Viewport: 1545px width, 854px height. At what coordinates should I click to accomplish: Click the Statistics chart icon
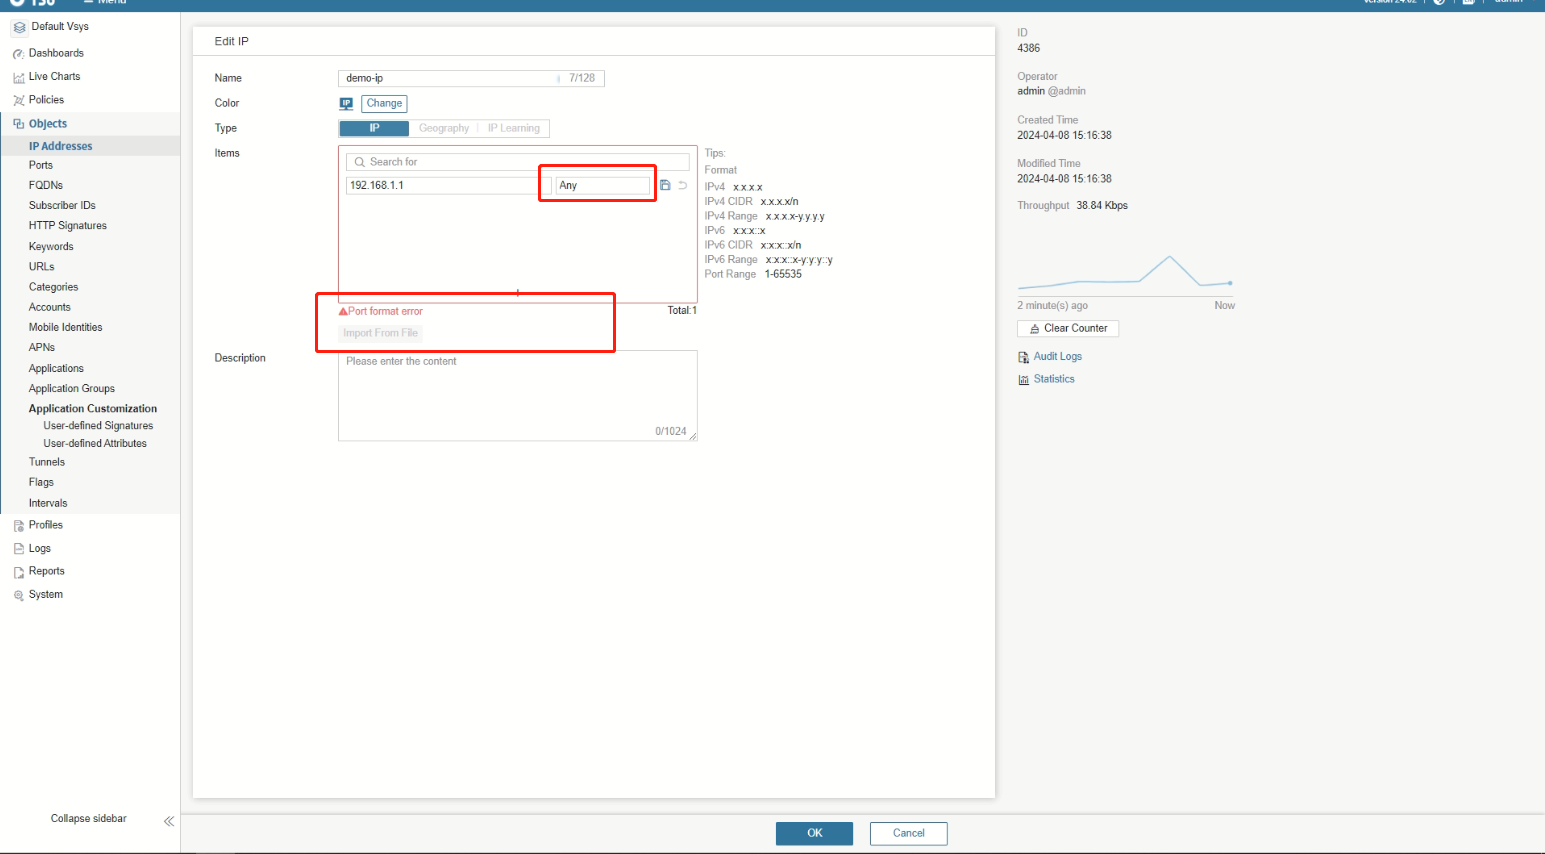click(x=1023, y=380)
